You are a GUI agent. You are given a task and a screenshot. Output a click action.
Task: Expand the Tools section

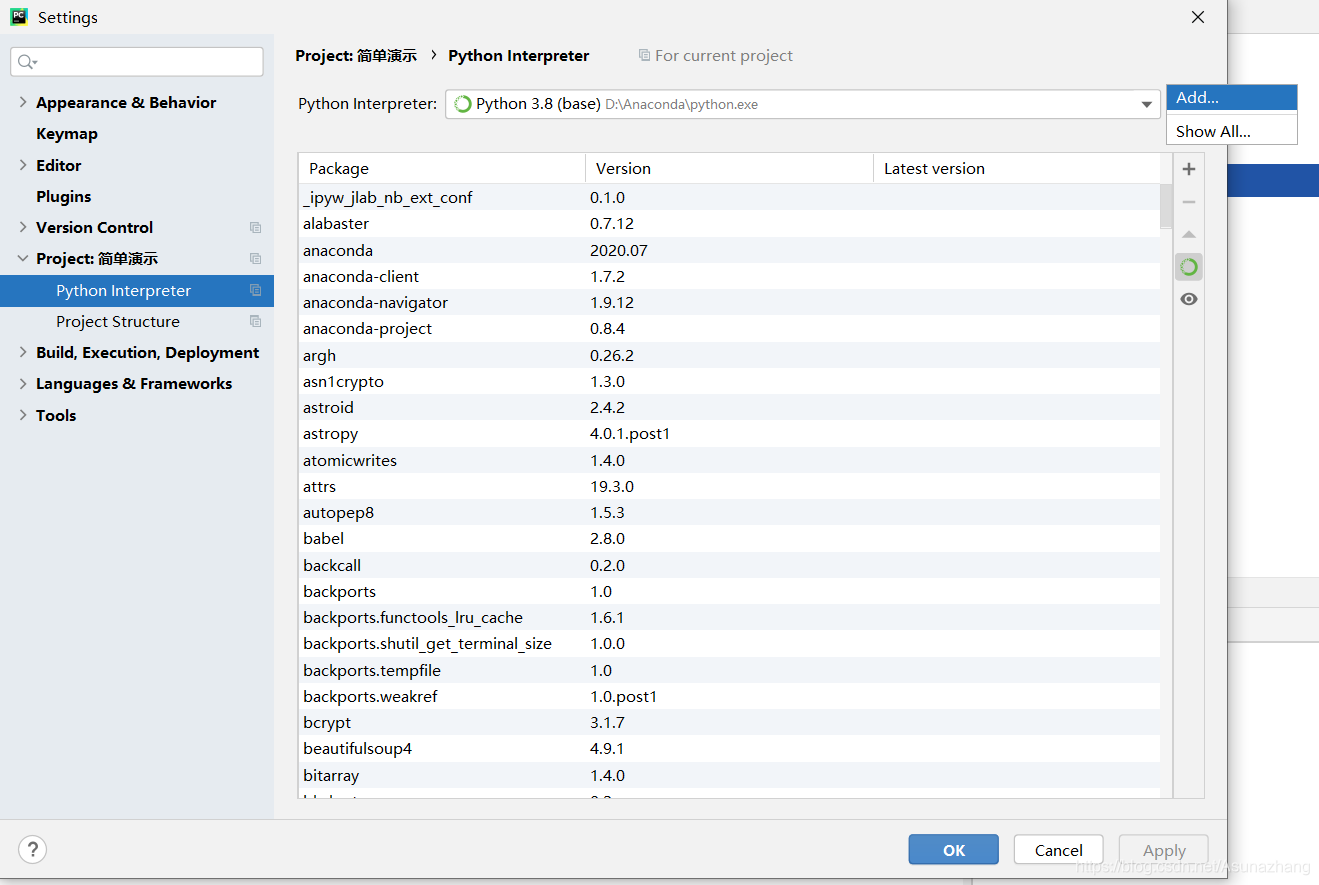pyautogui.click(x=23, y=415)
